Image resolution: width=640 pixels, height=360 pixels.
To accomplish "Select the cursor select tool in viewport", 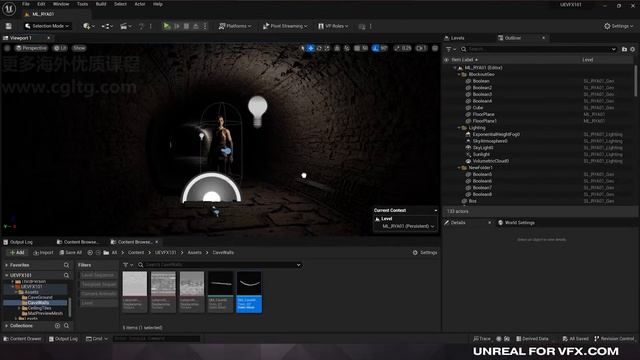I will tap(302, 48).
